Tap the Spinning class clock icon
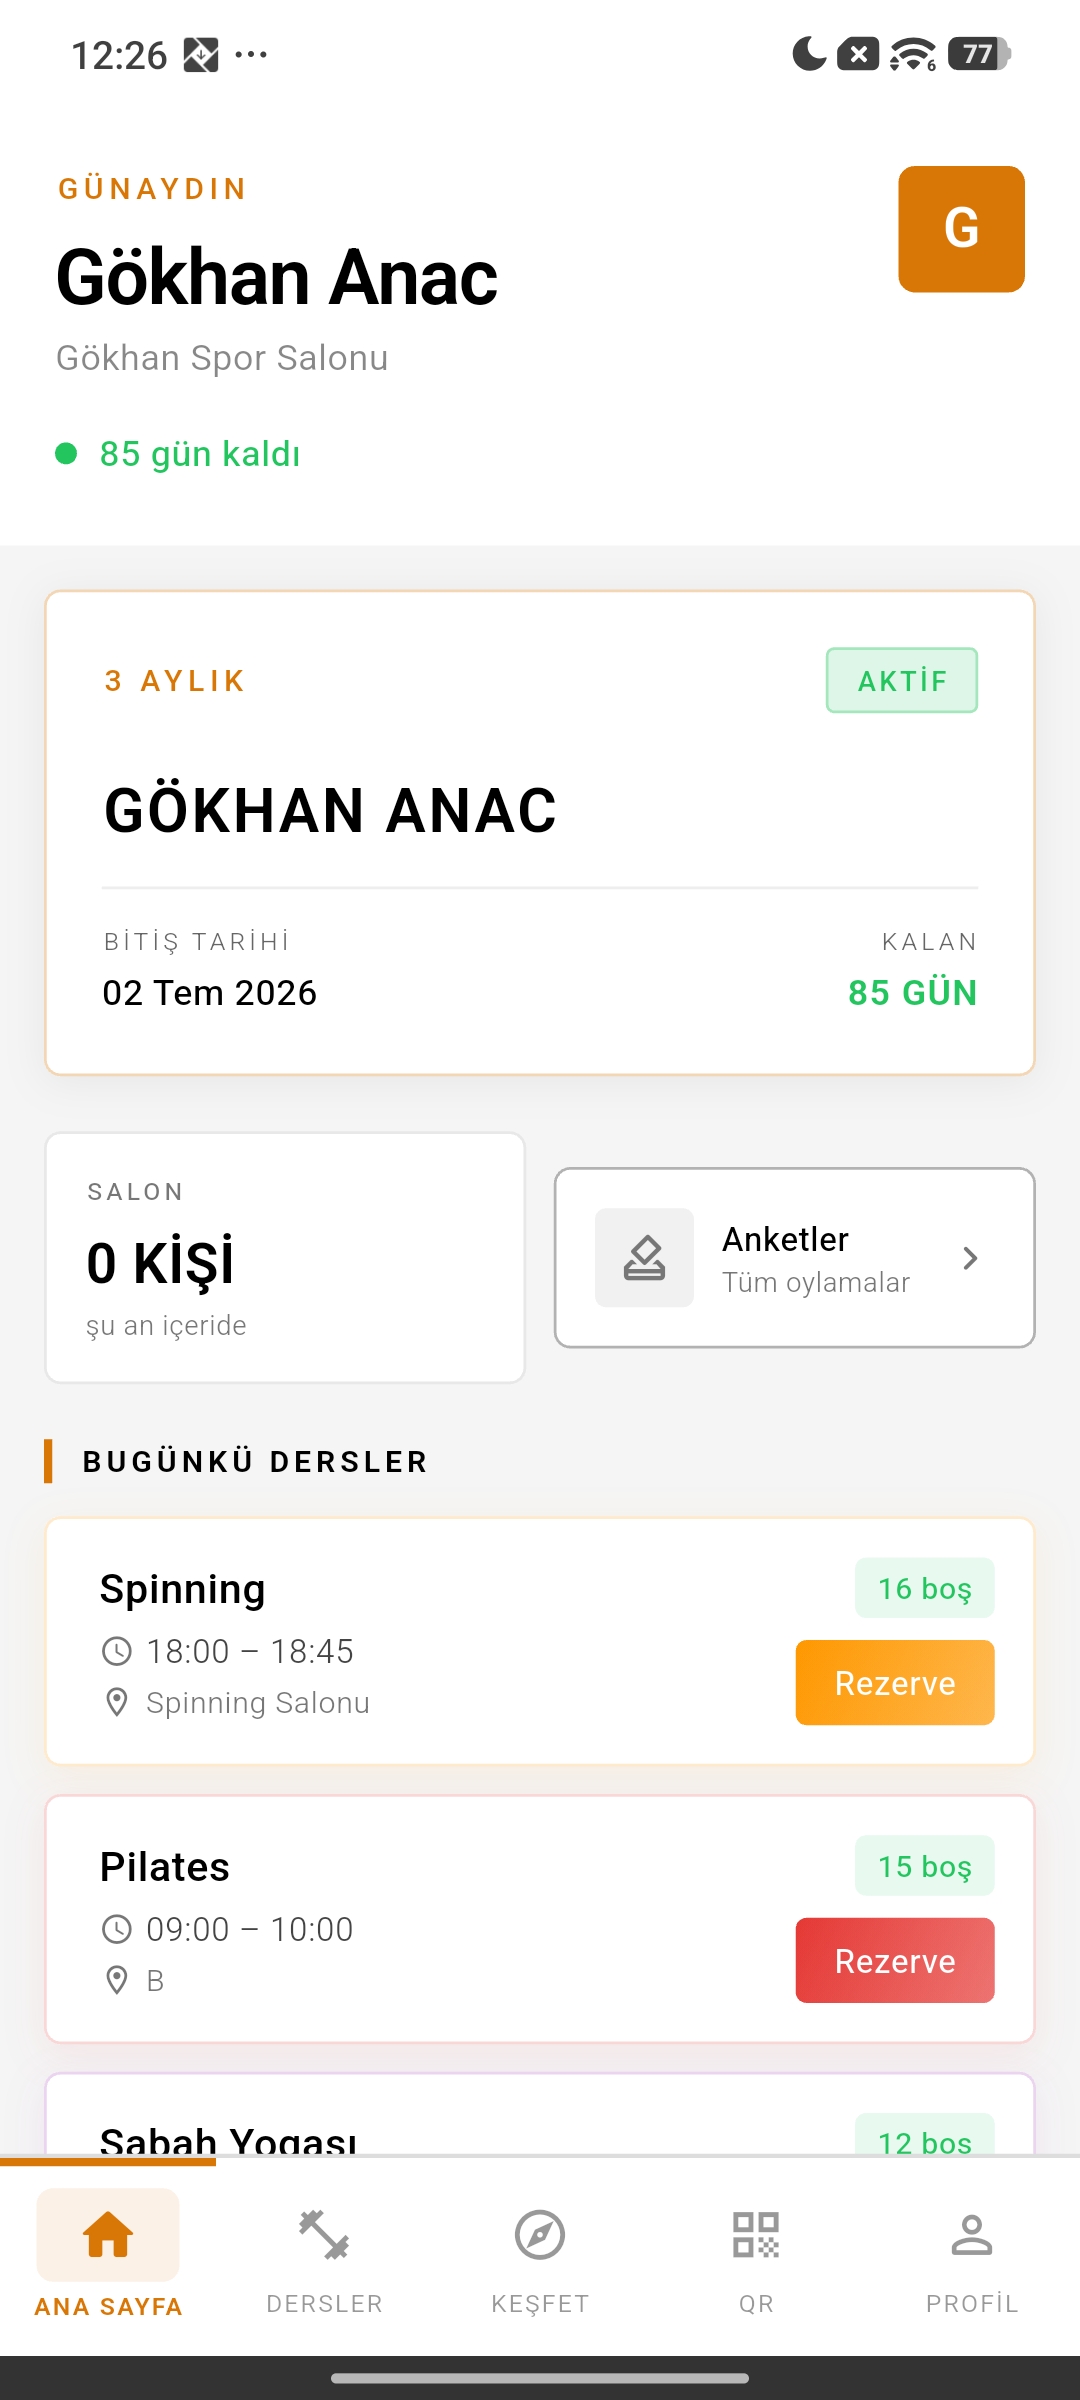The image size is (1080, 2400). (117, 1651)
